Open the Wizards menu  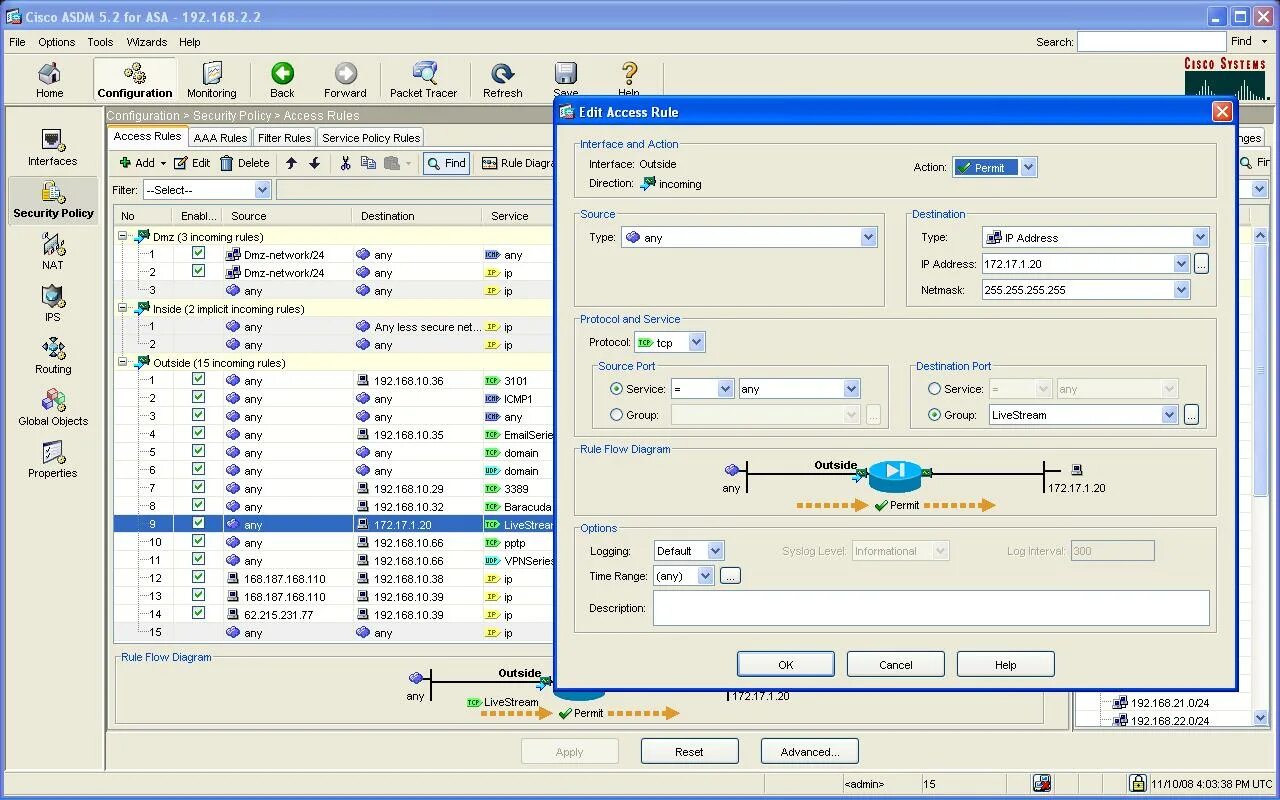tap(146, 42)
